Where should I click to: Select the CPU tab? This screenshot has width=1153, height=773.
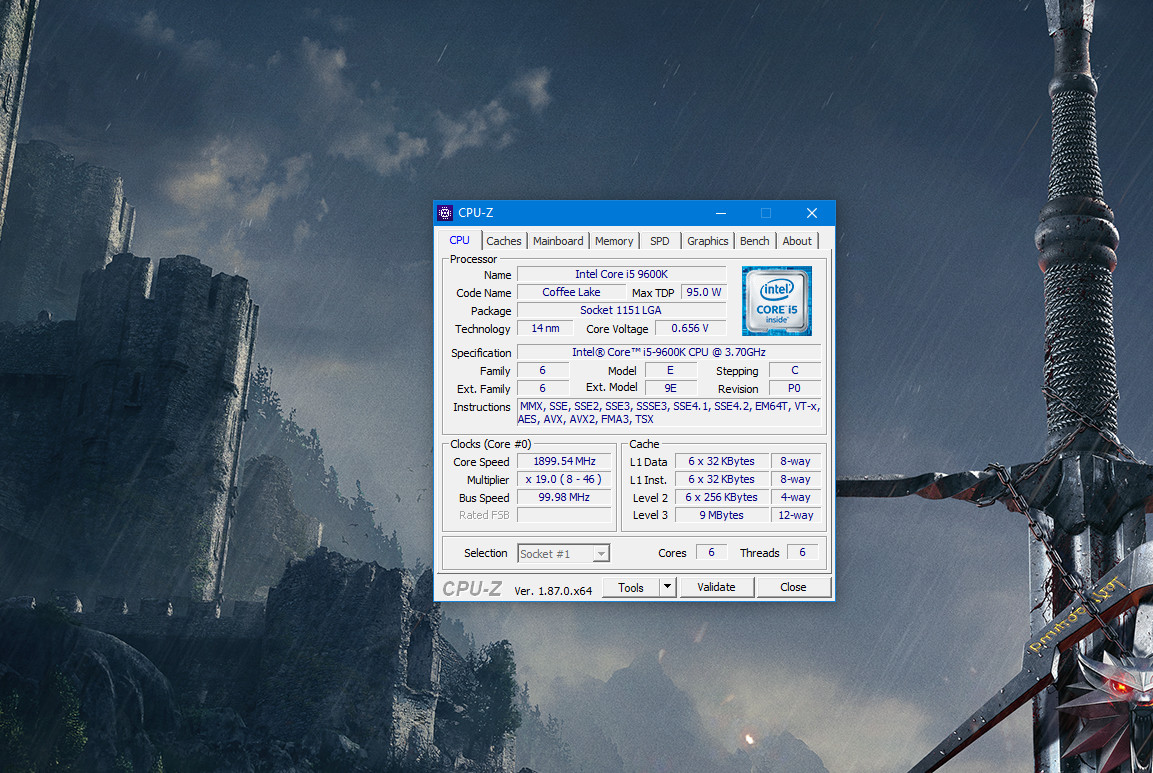pos(460,241)
